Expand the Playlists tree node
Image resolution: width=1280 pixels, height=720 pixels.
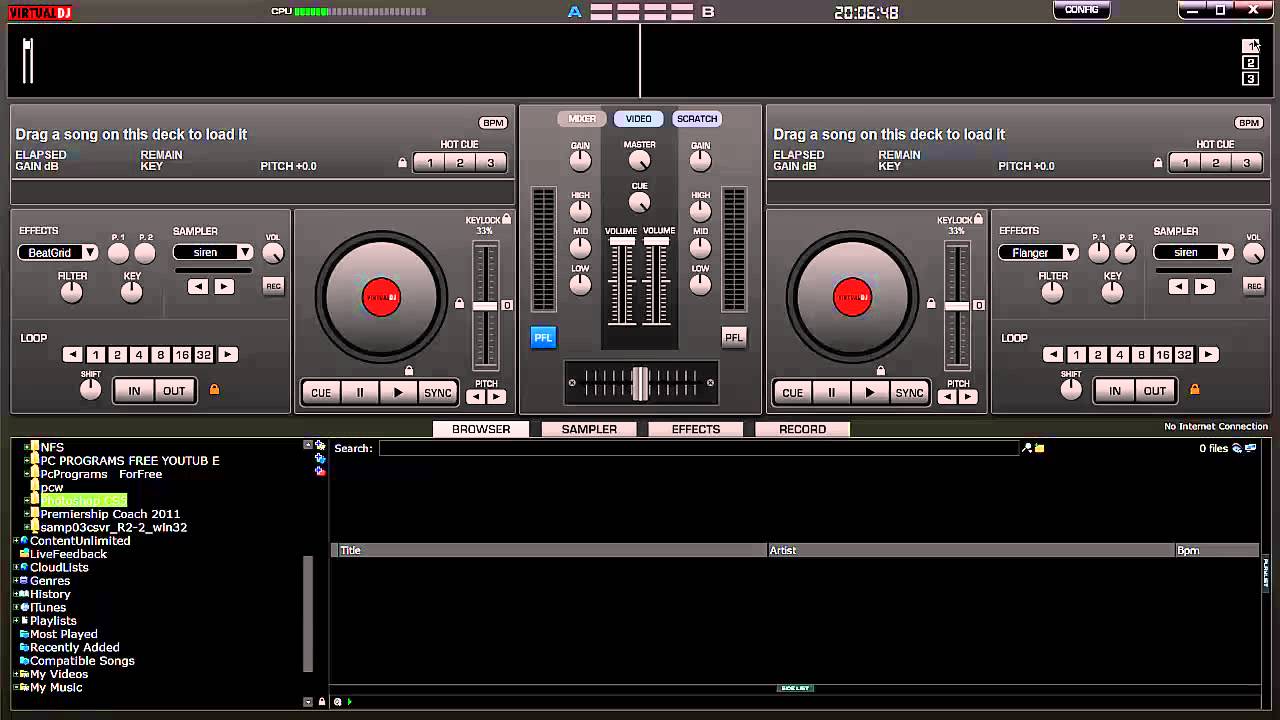point(16,621)
